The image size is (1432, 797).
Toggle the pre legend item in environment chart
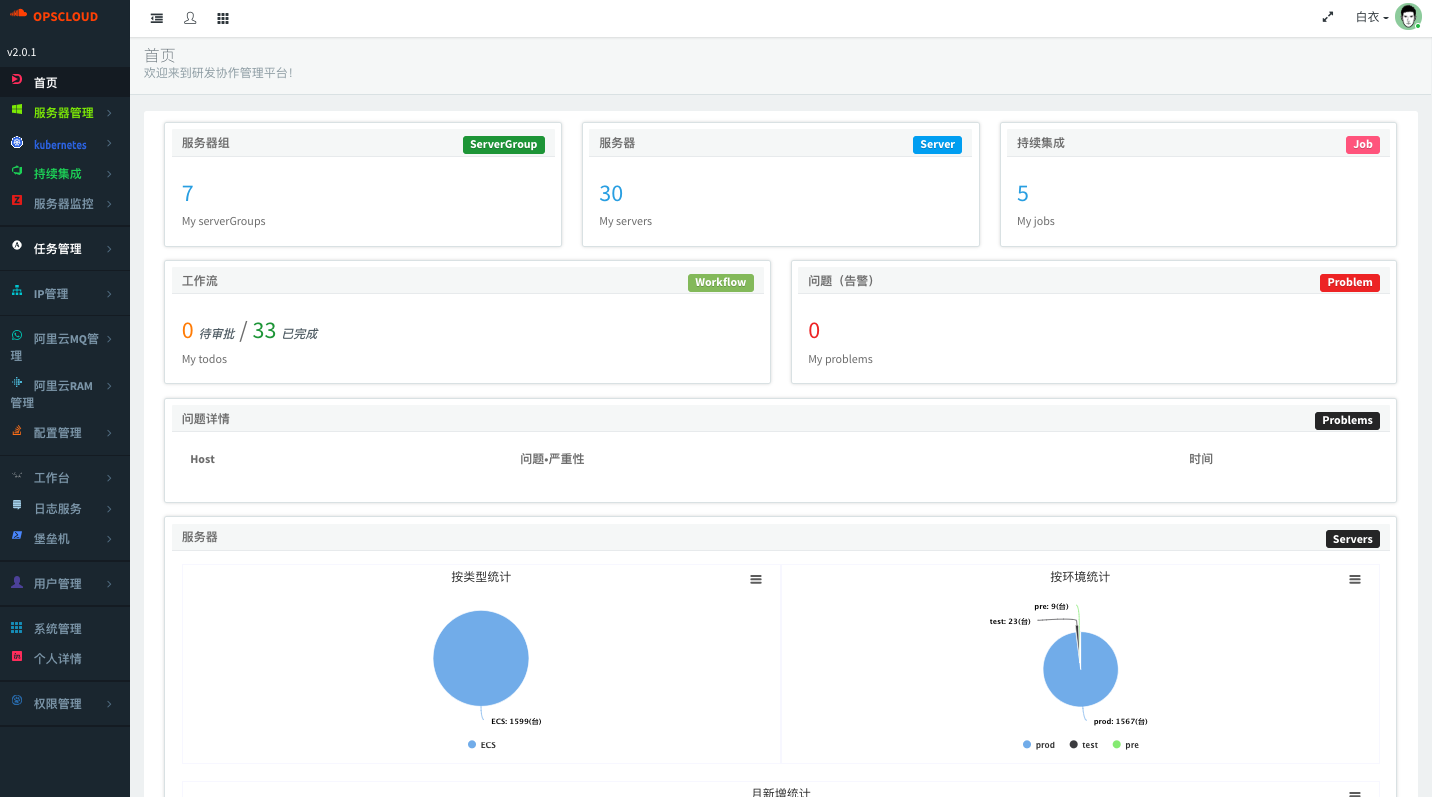(x=1125, y=745)
